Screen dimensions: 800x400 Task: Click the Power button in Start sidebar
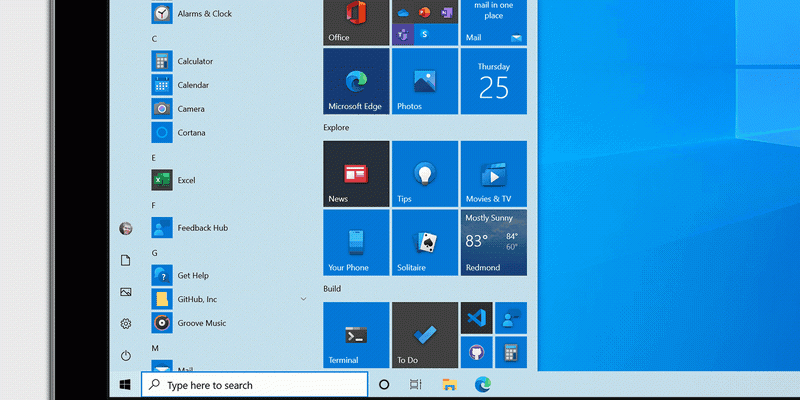coord(126,355)
